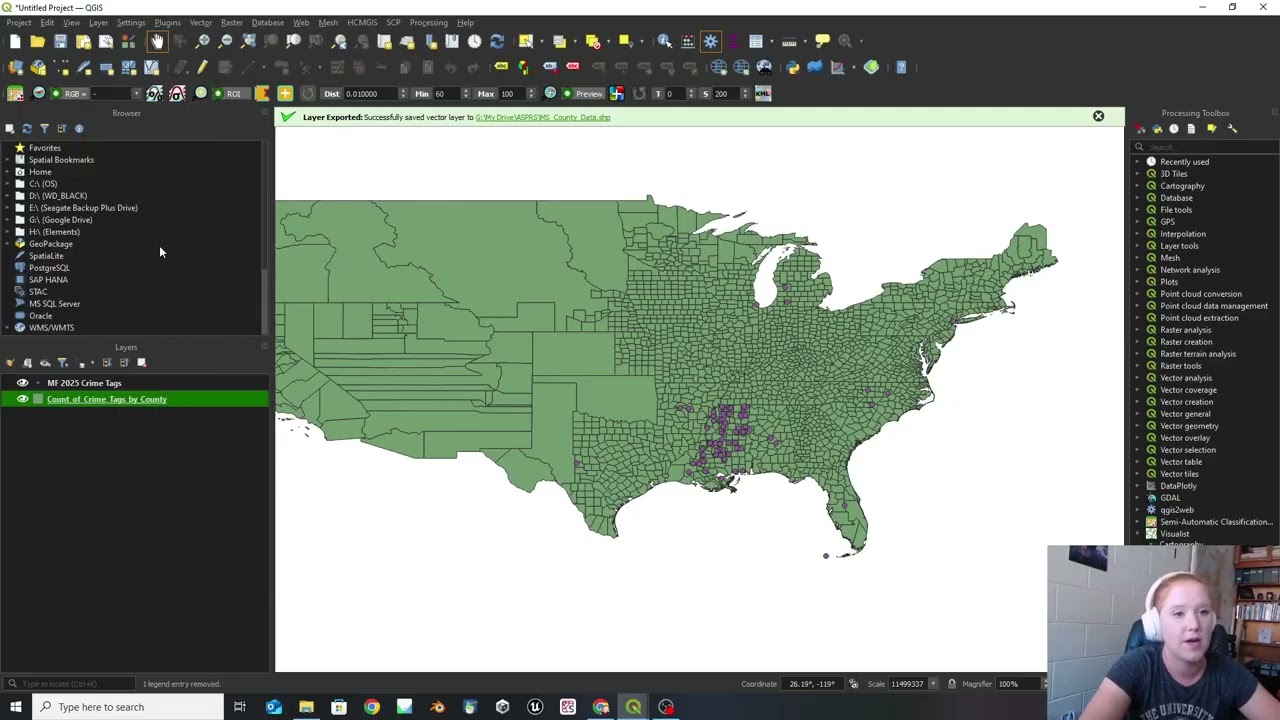The width and height of the screenshot is (1280, 720).
Task: Click the Browser panel filter icon
Action: point(44,128)
